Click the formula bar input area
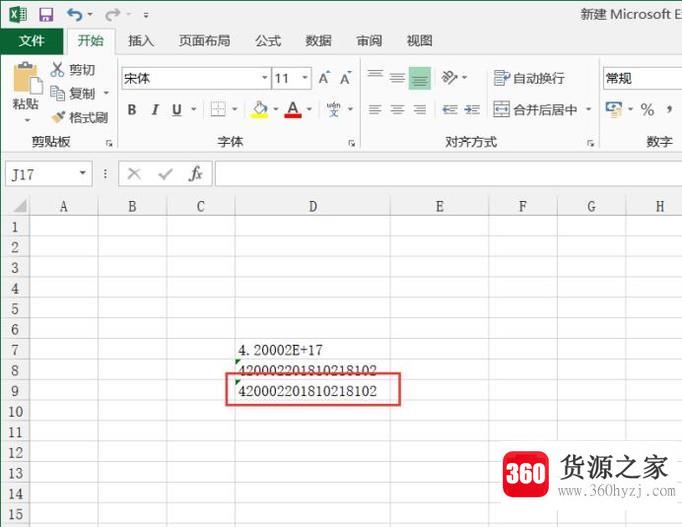Viewport: 682px width, 527px height. (x=448, y=174)
